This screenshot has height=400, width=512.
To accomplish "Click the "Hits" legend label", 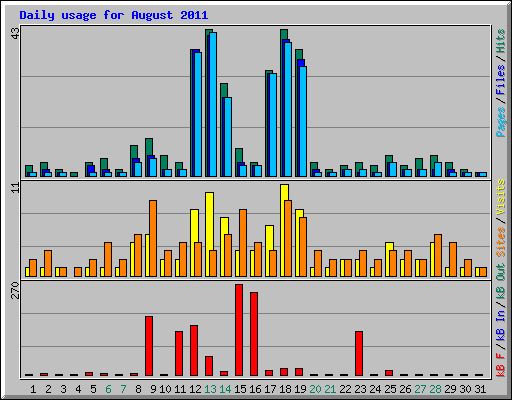I will (500, 41).
